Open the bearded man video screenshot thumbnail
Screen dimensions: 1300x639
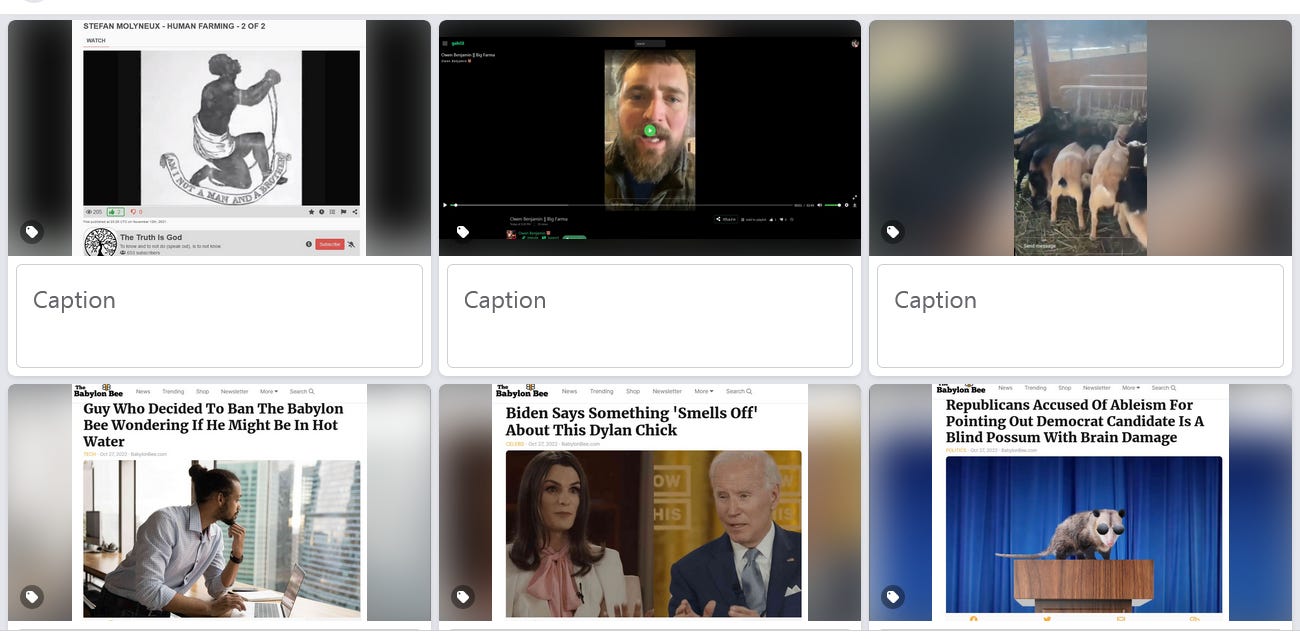[650, 138]
